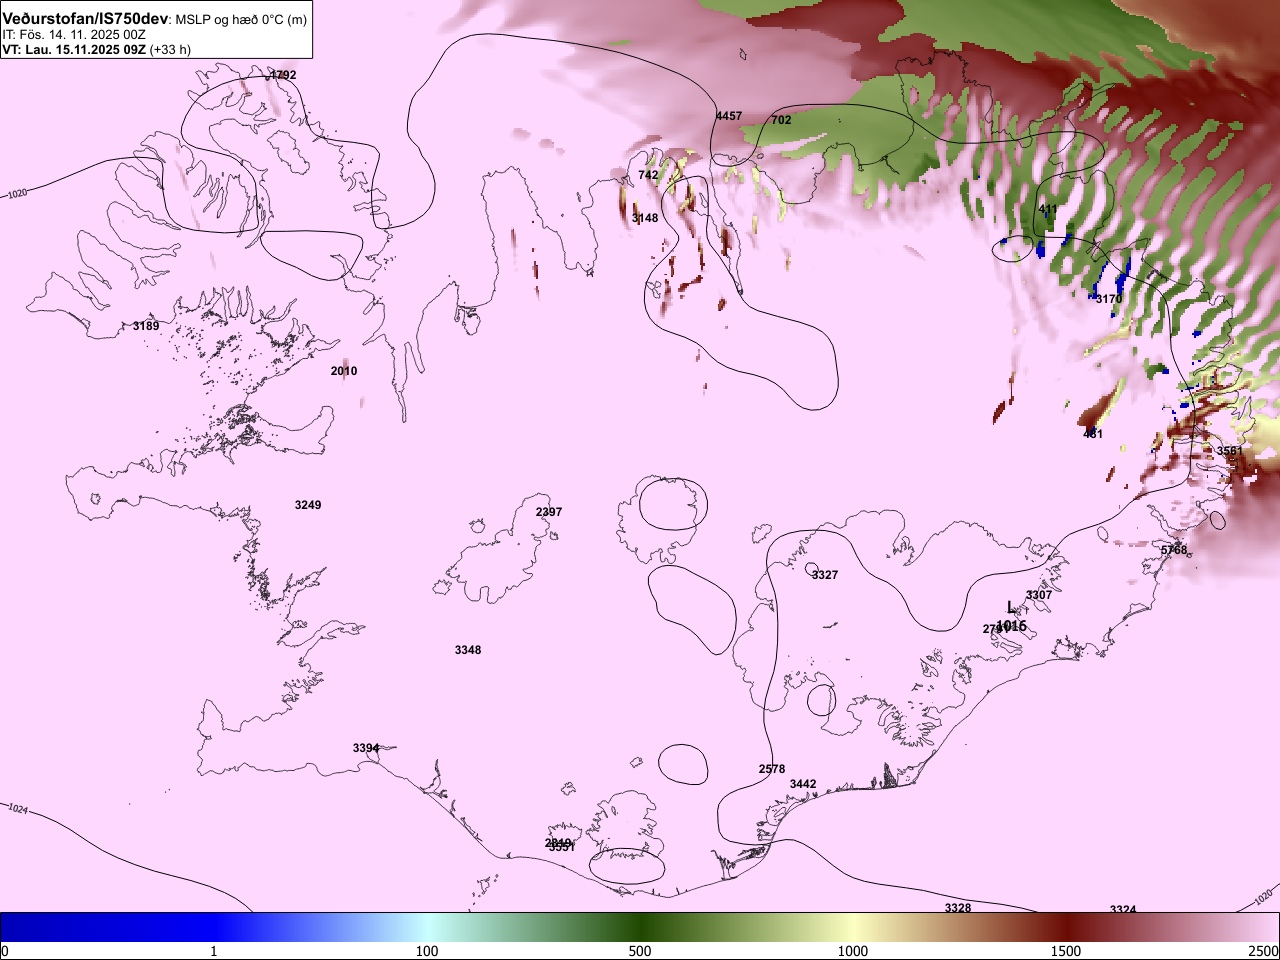
Task: Click the map value 2397
Action: (549, 512)
